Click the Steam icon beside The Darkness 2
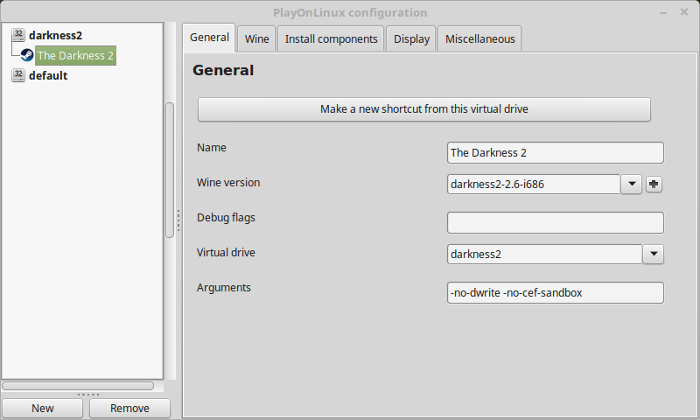This screenshot has height=420, width=700. pyautogui.click(x=27, y=55)
